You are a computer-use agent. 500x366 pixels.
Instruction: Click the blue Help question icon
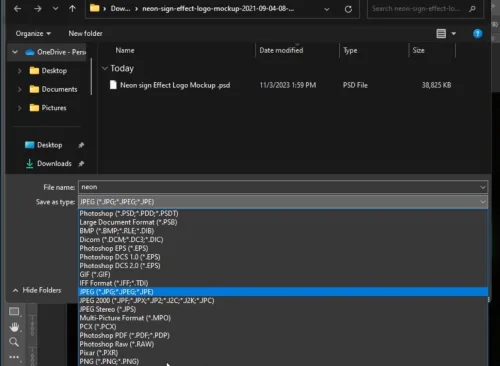[x=477, y=34]
